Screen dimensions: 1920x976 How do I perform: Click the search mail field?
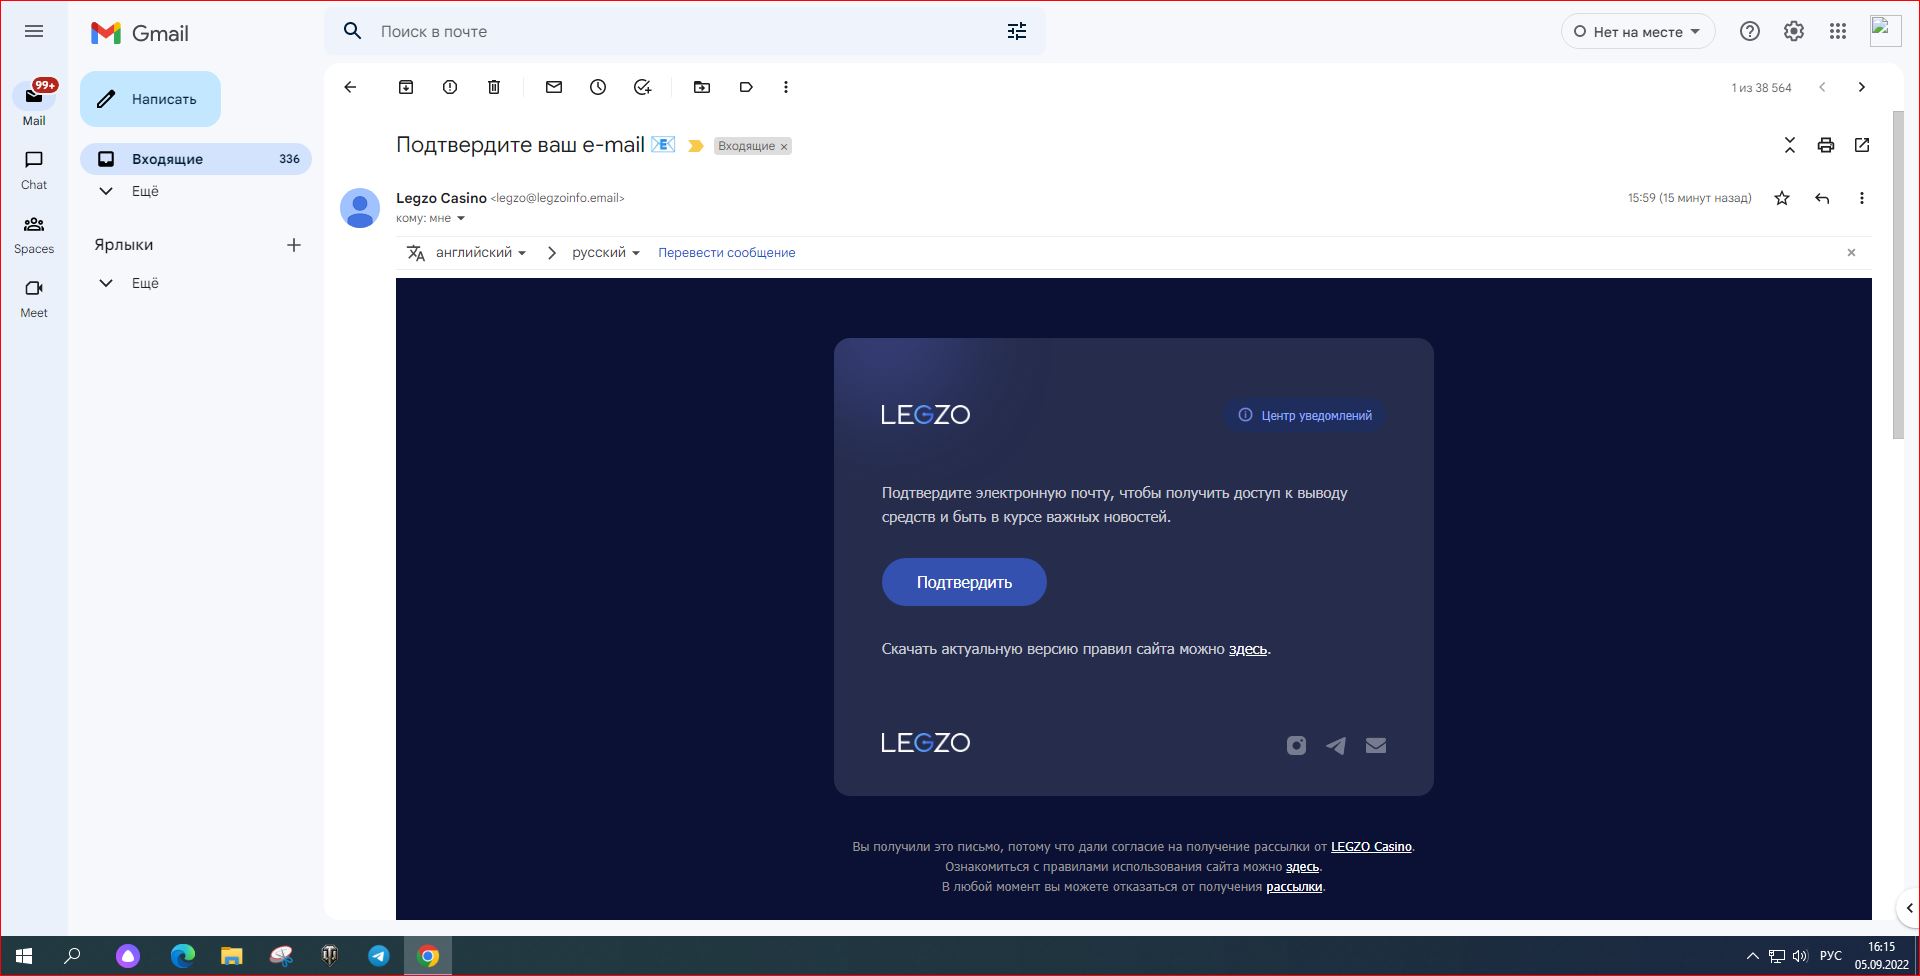[685, 31]
